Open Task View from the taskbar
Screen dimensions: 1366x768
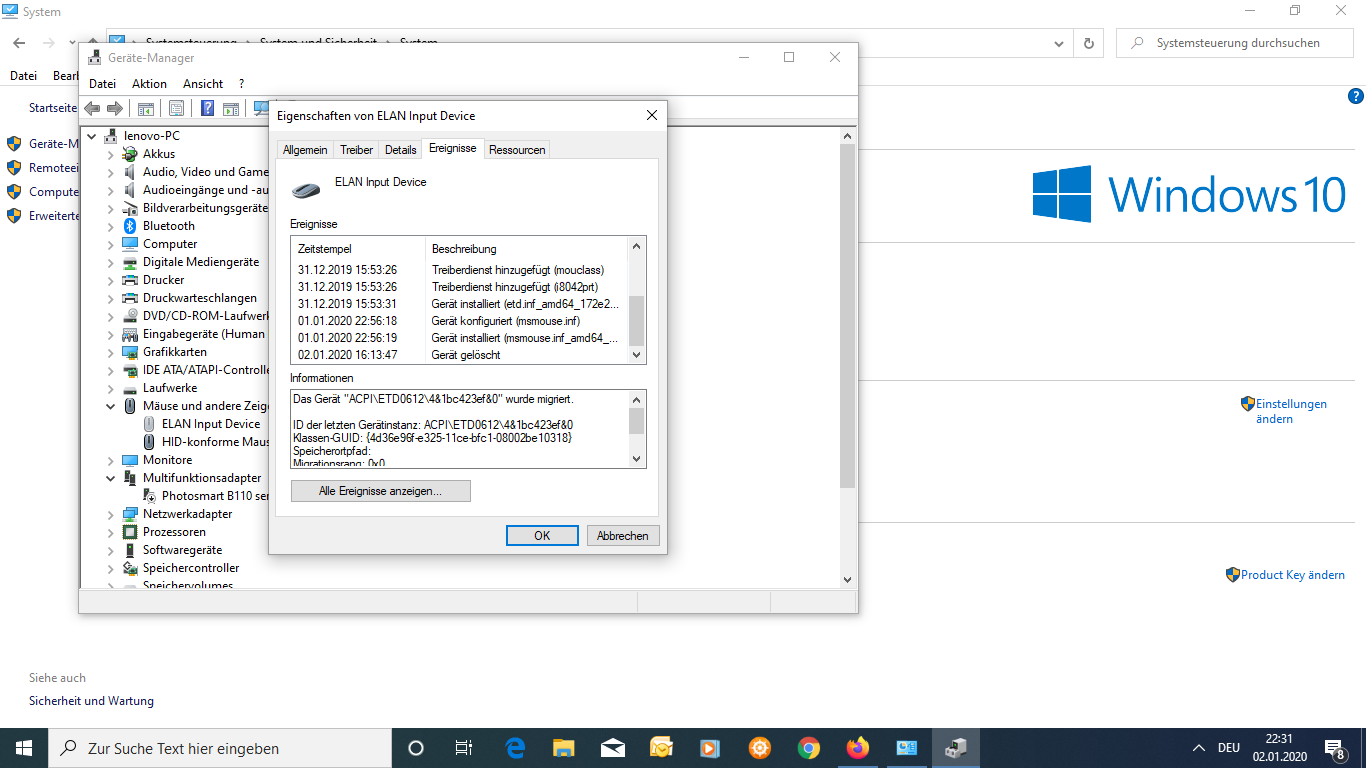[464, 748]
